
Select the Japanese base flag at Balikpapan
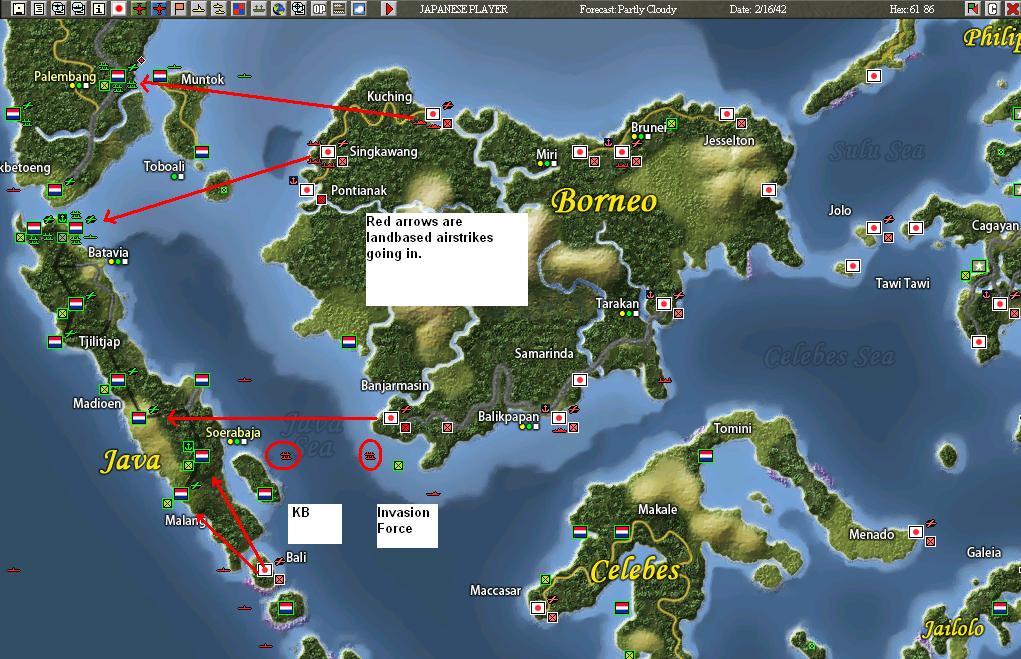coord(559,417)
